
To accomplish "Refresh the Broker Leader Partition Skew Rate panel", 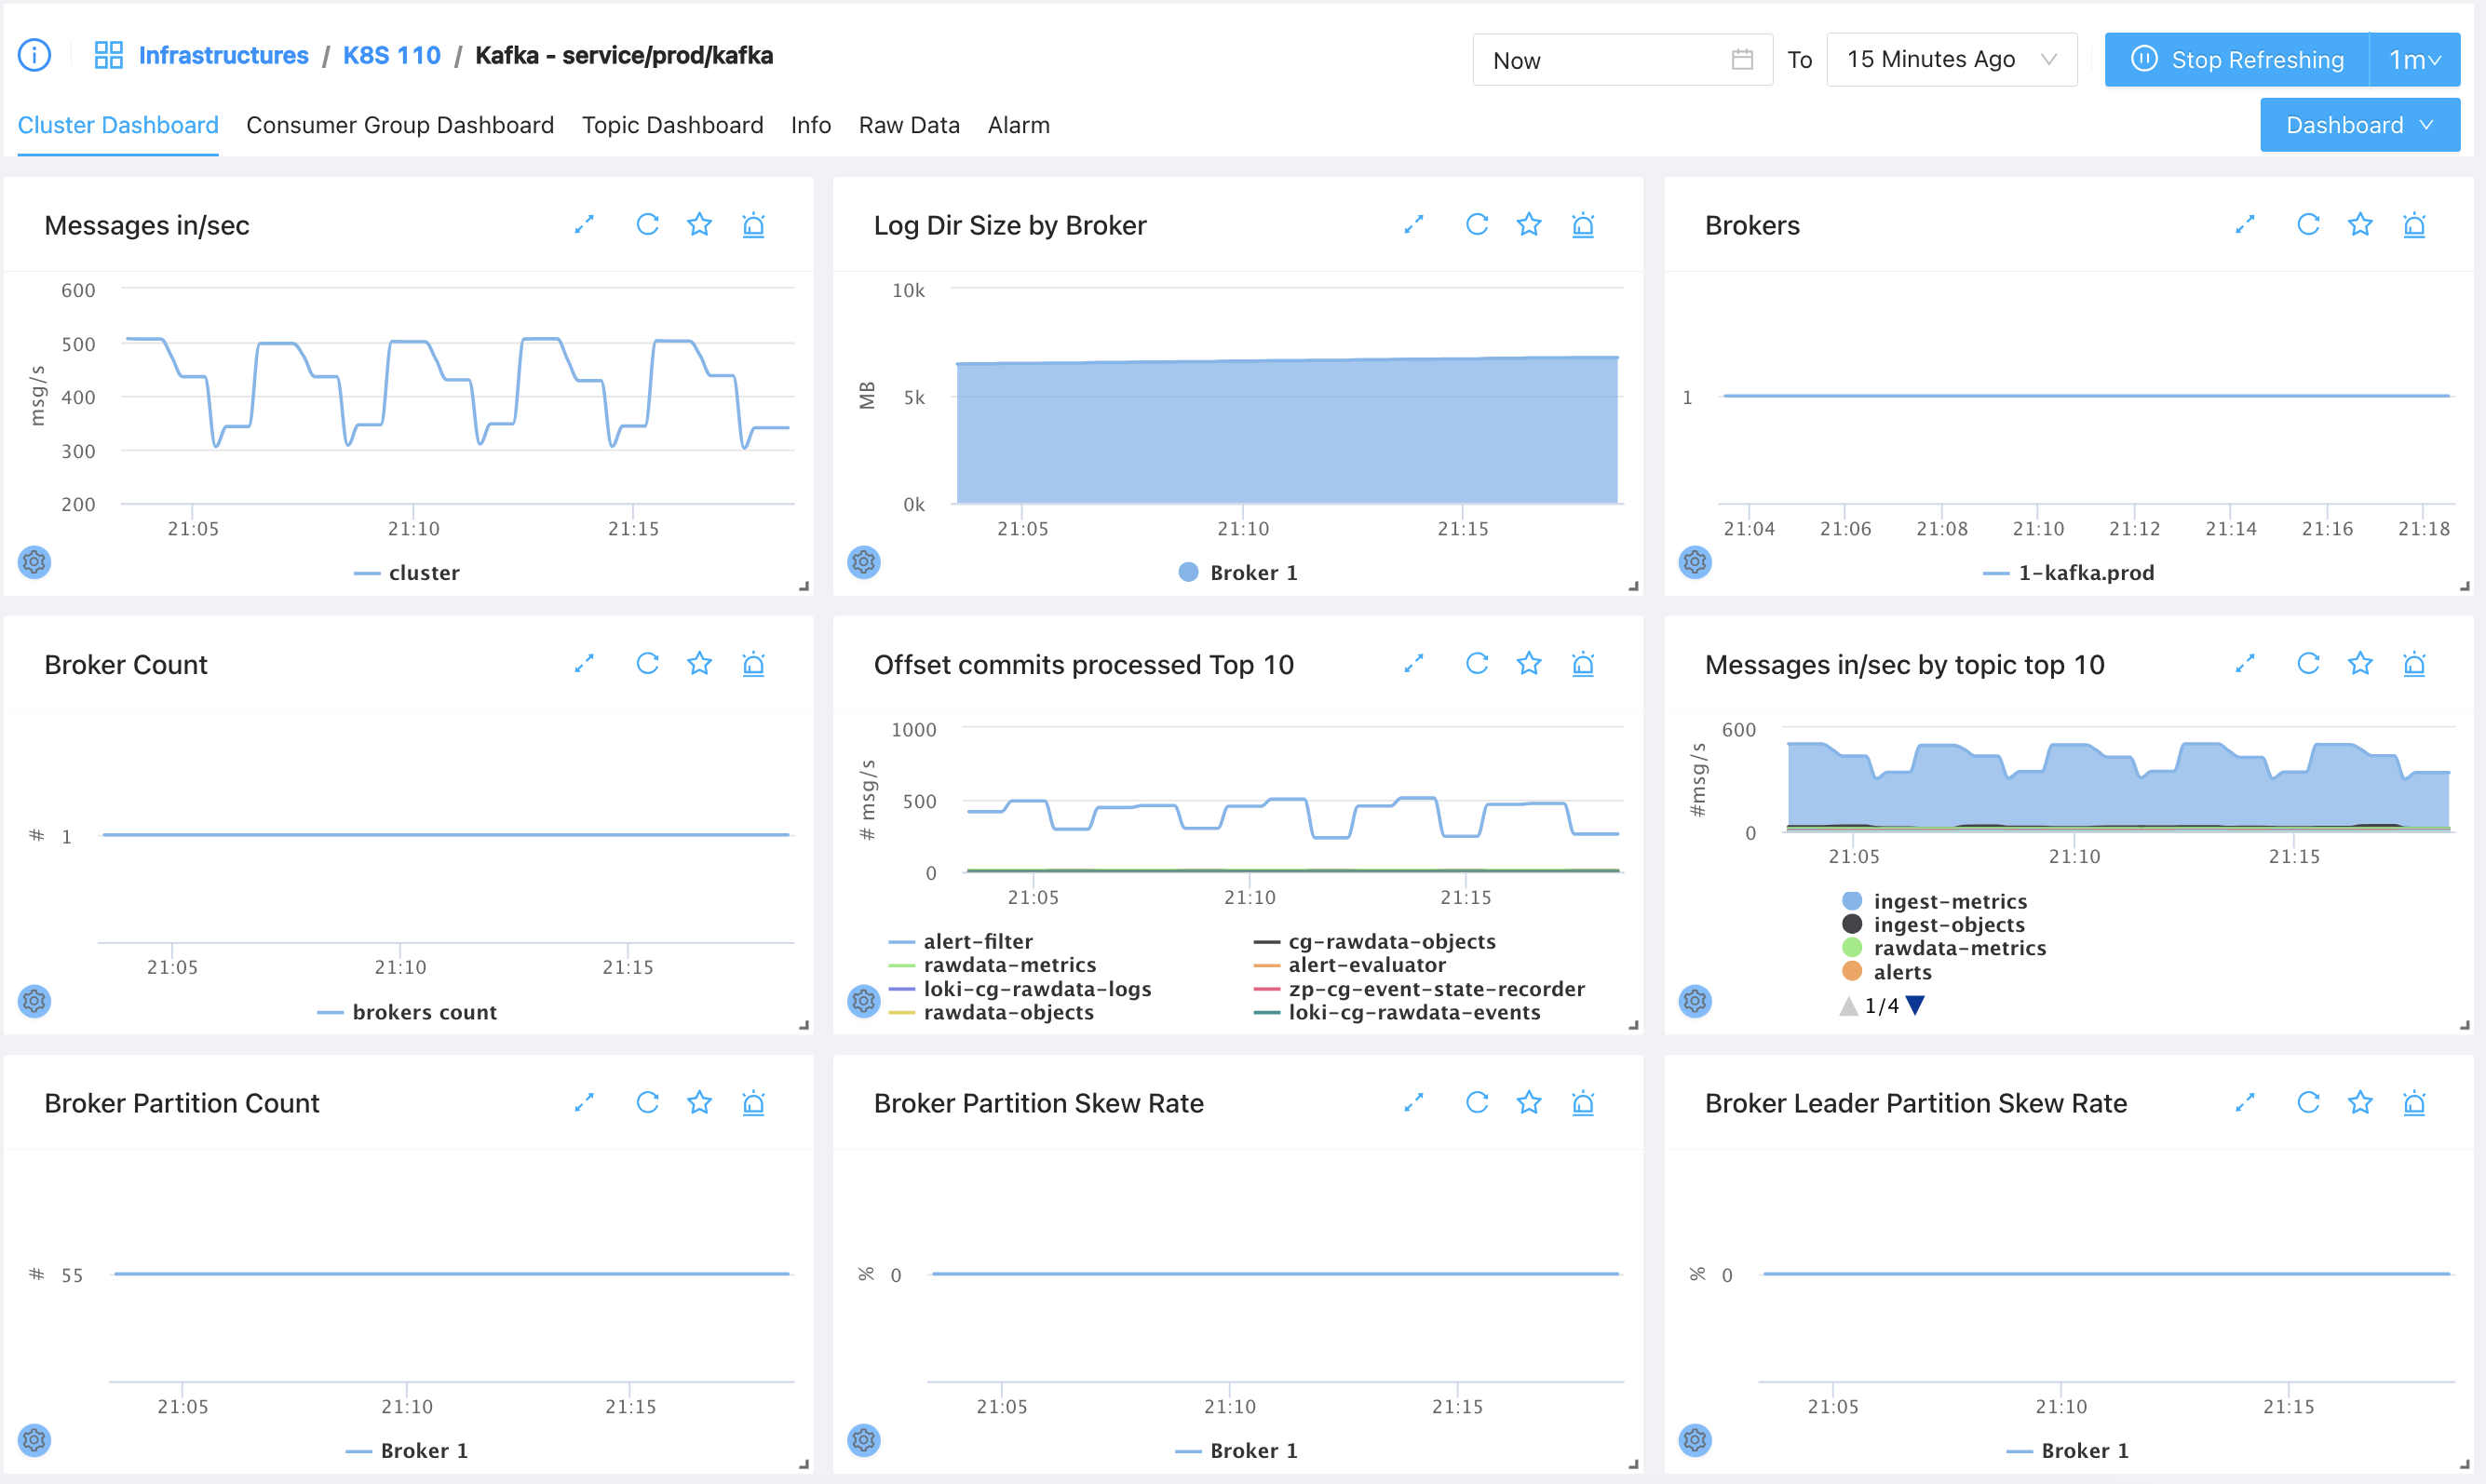I will point(2308,1103).
